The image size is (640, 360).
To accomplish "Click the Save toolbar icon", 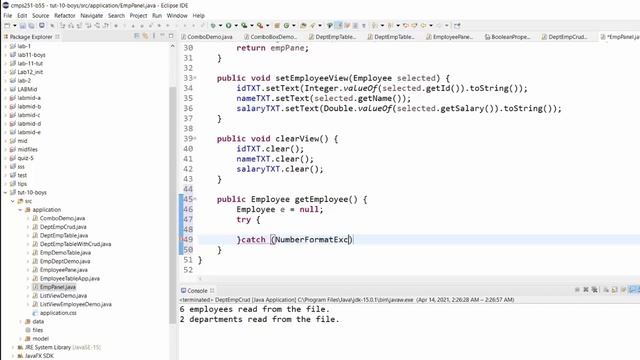I will [22, 25].
